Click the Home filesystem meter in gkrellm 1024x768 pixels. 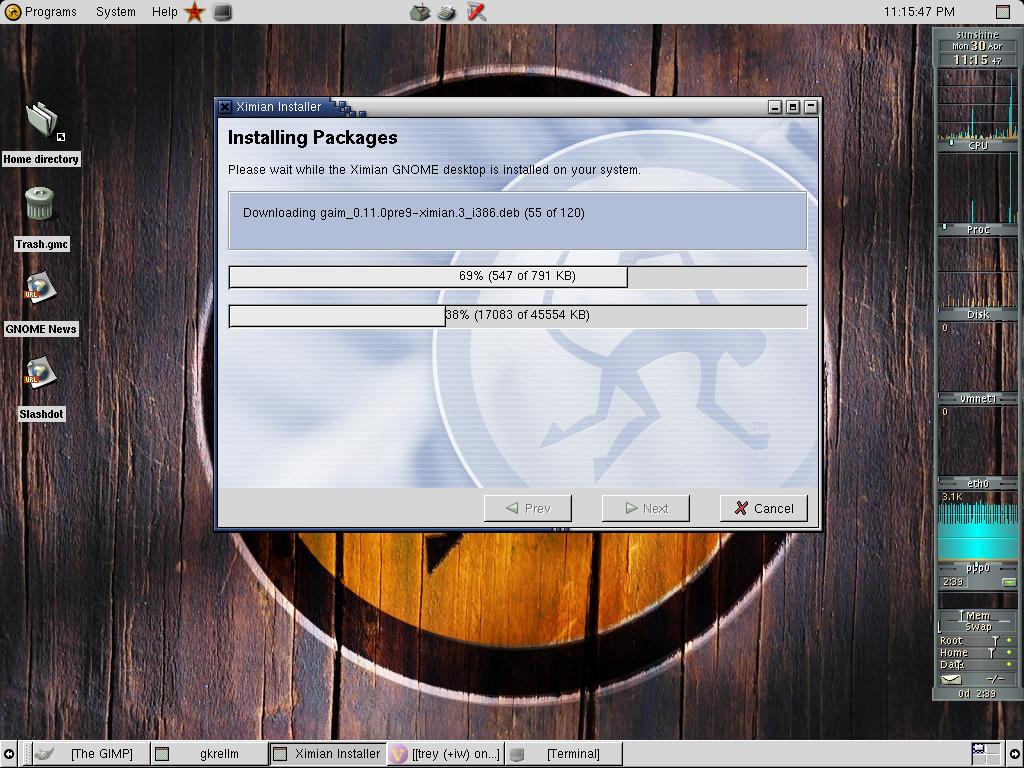coord(978,652)
